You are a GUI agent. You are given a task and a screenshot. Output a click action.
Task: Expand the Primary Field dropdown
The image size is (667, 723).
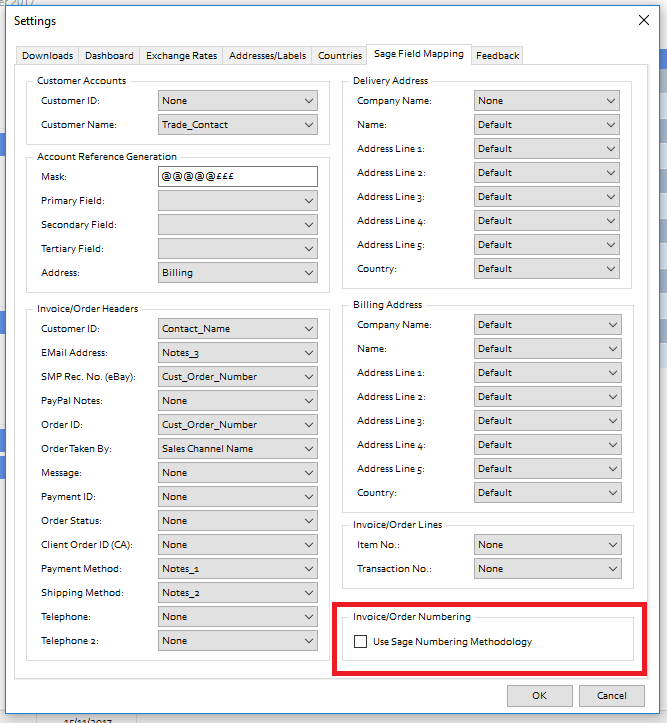pos(238,201)
